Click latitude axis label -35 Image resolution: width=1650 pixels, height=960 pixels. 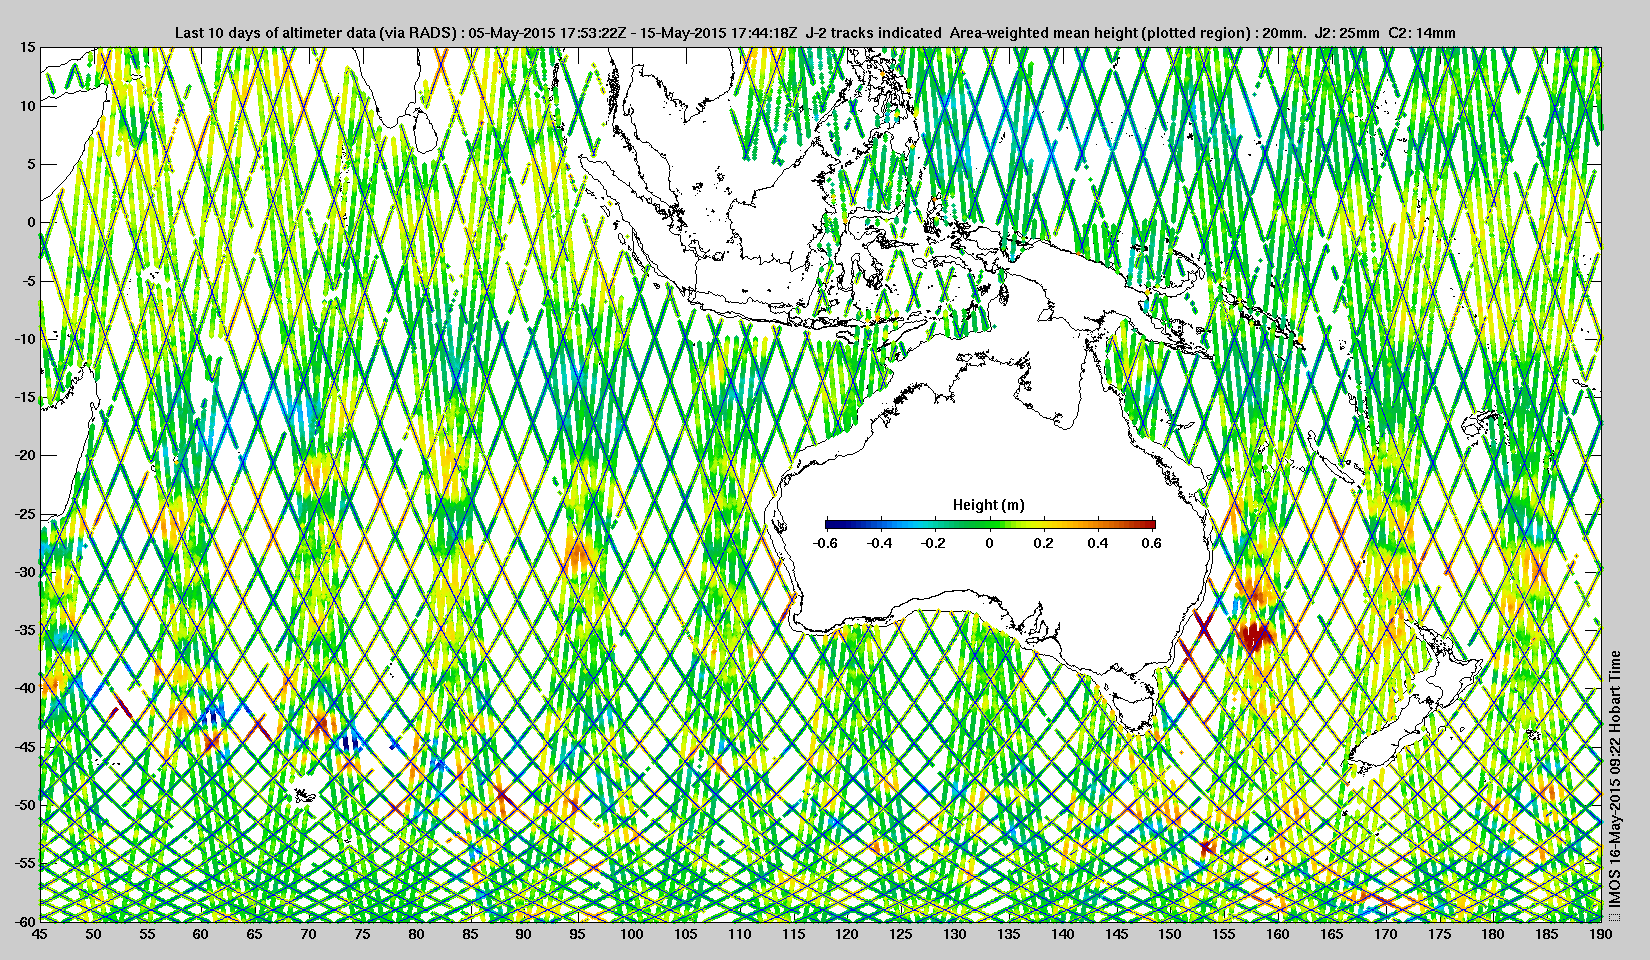(25, 630)
